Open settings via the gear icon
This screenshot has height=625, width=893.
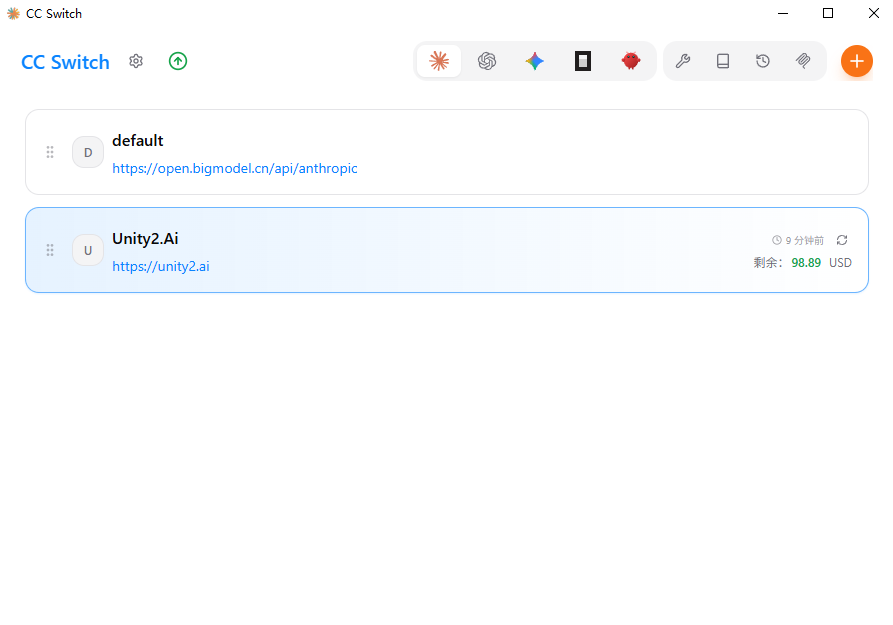[x=136, y=61]
